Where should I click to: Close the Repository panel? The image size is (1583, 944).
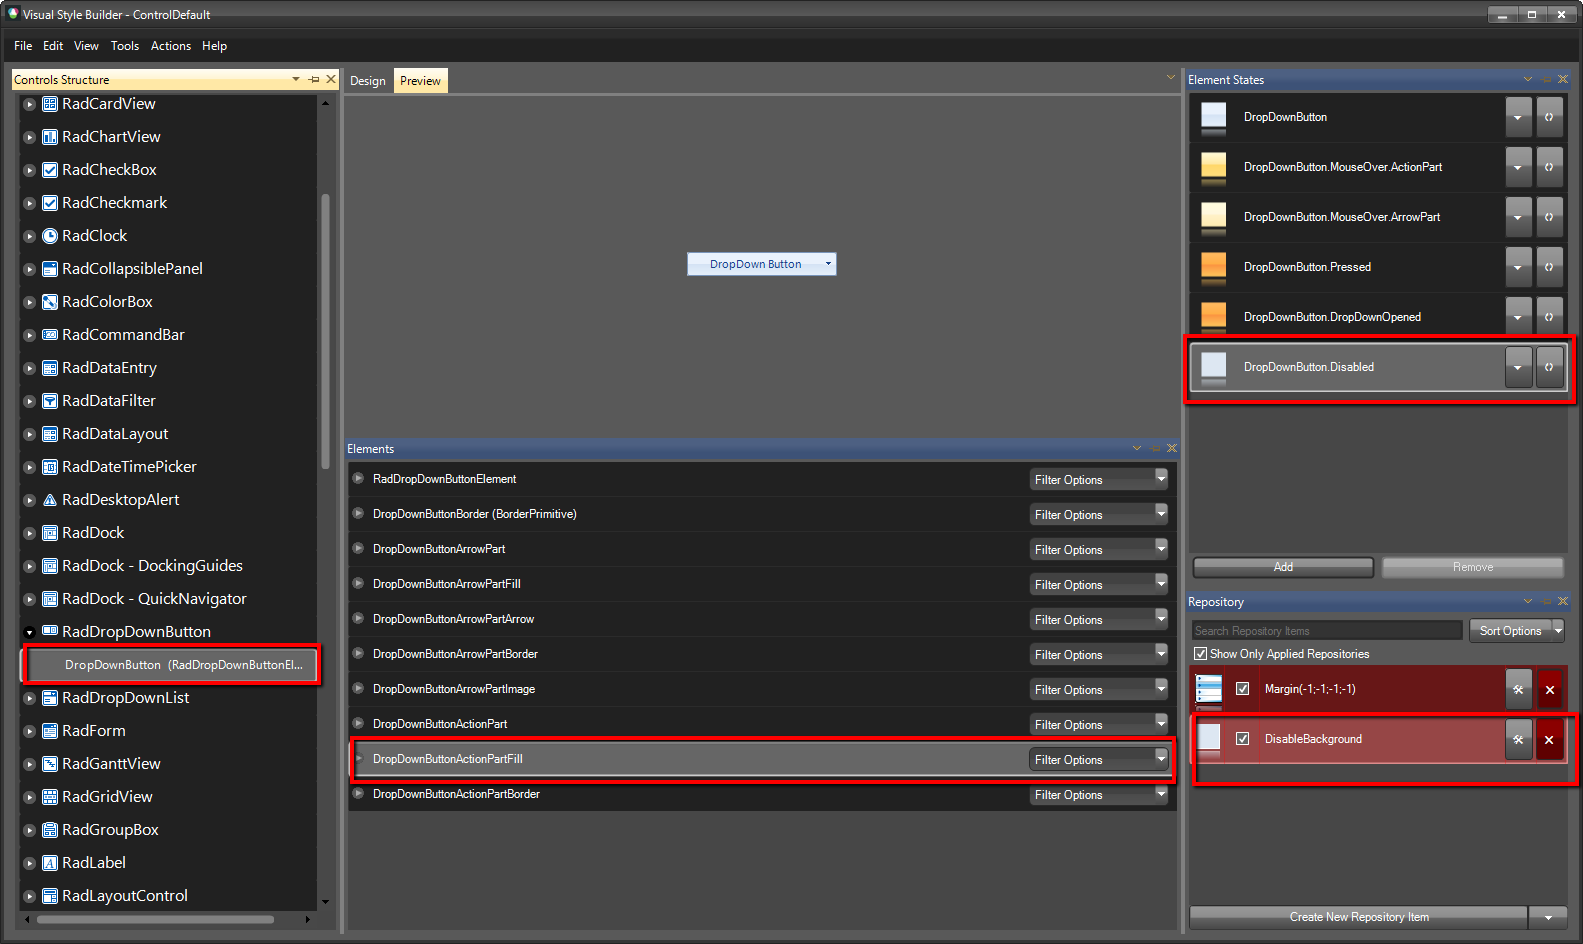coord(1563,601)
